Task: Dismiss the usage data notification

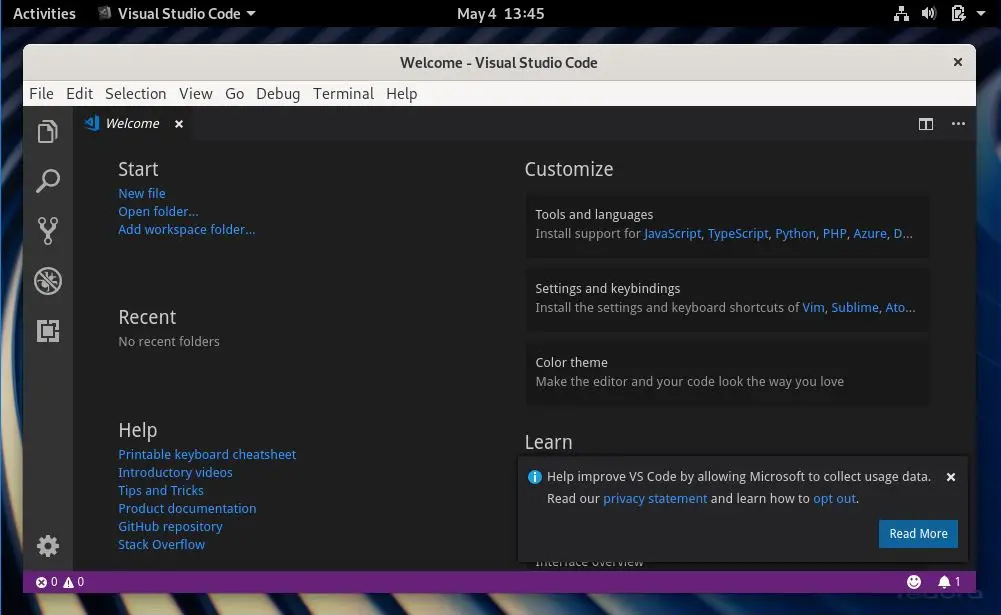Action: tap(951, 477)
